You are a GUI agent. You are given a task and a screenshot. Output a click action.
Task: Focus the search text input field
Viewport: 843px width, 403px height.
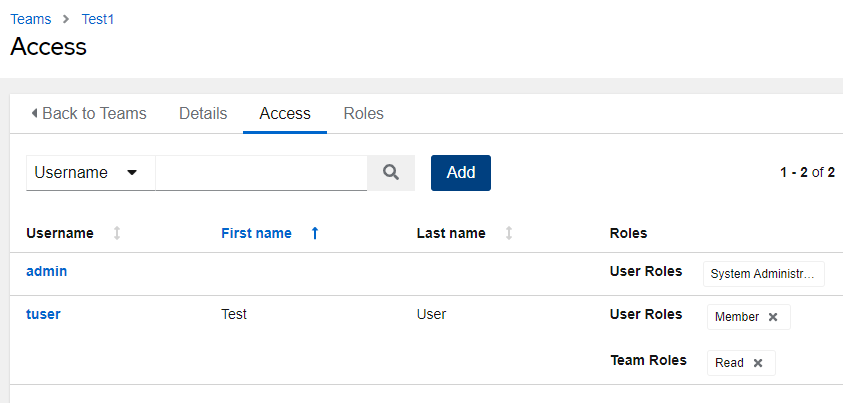tap(261, 172)
